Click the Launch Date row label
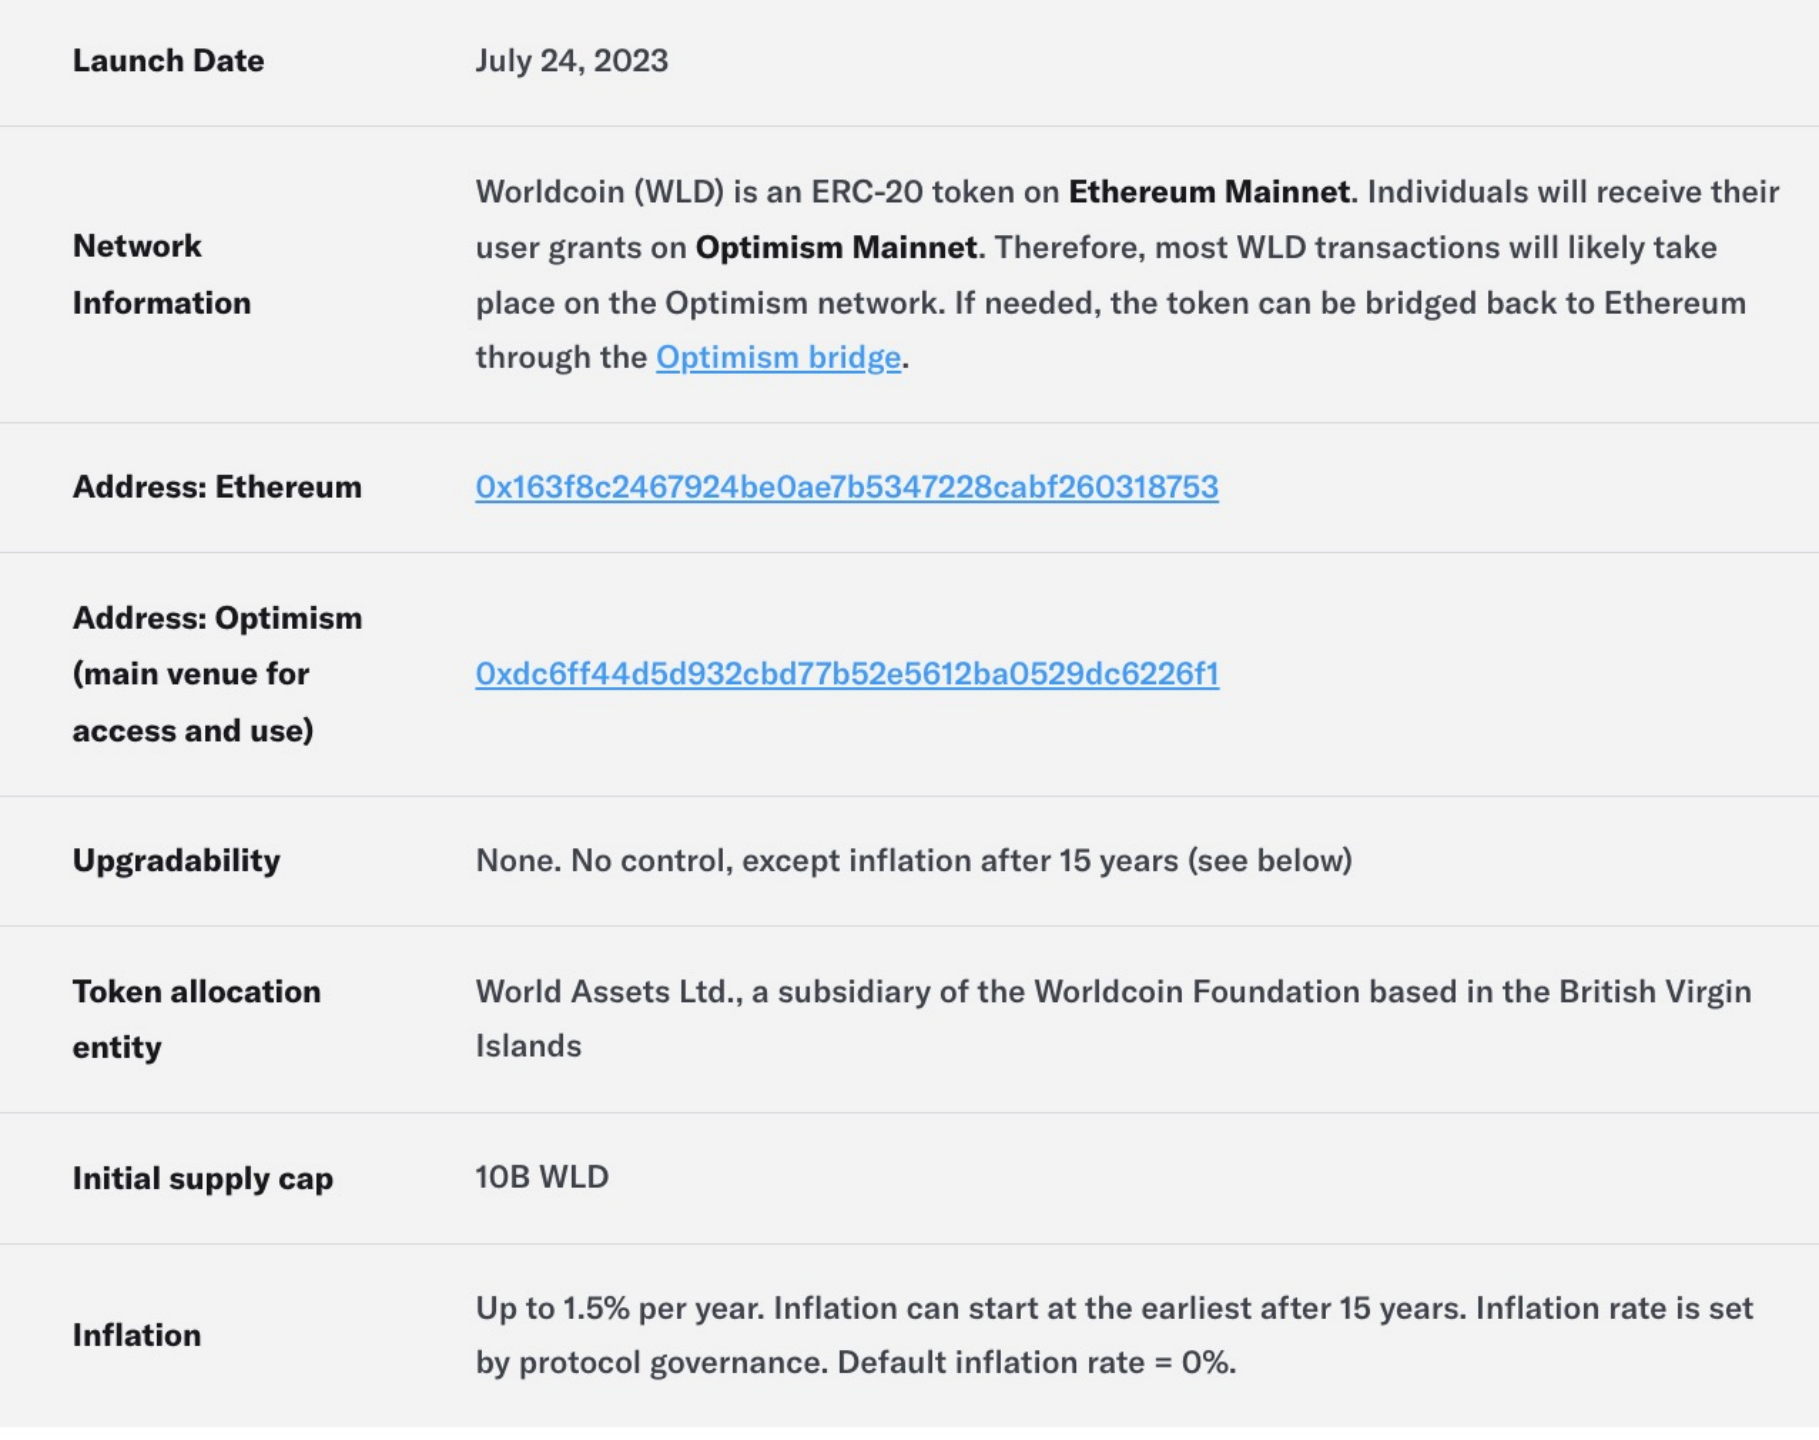The image size is (1819, 1440). coord(168,61)
